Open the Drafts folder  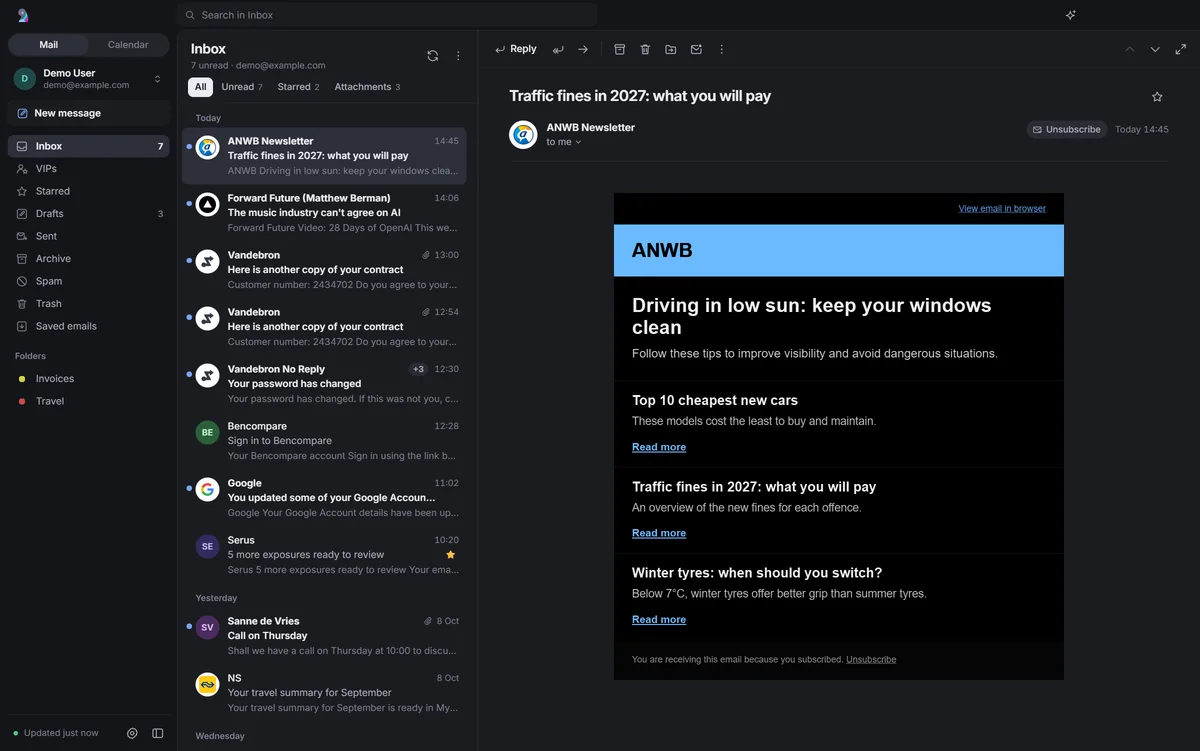[x=88, y=214]
